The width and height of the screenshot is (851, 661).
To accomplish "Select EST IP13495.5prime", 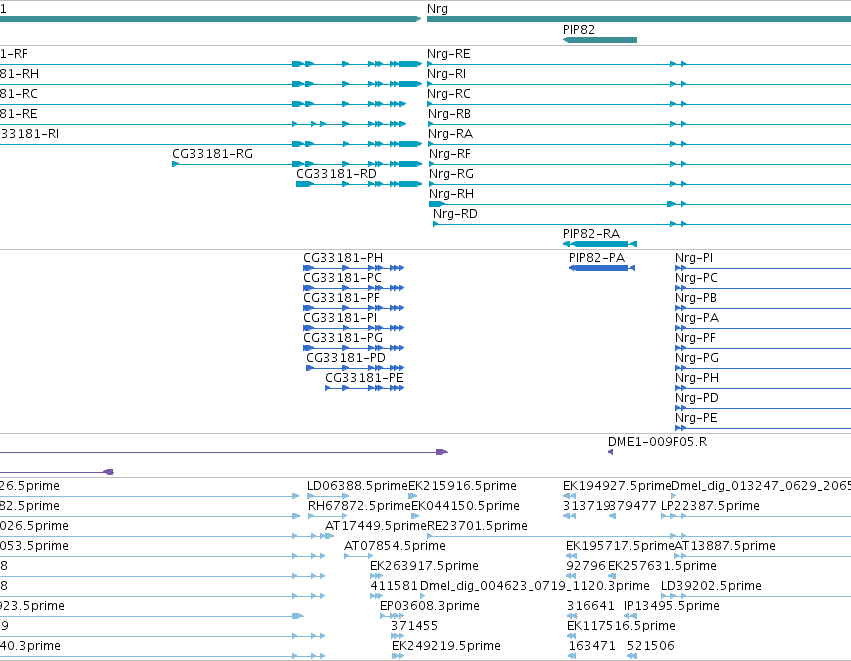I will click(x=671, y=606).
